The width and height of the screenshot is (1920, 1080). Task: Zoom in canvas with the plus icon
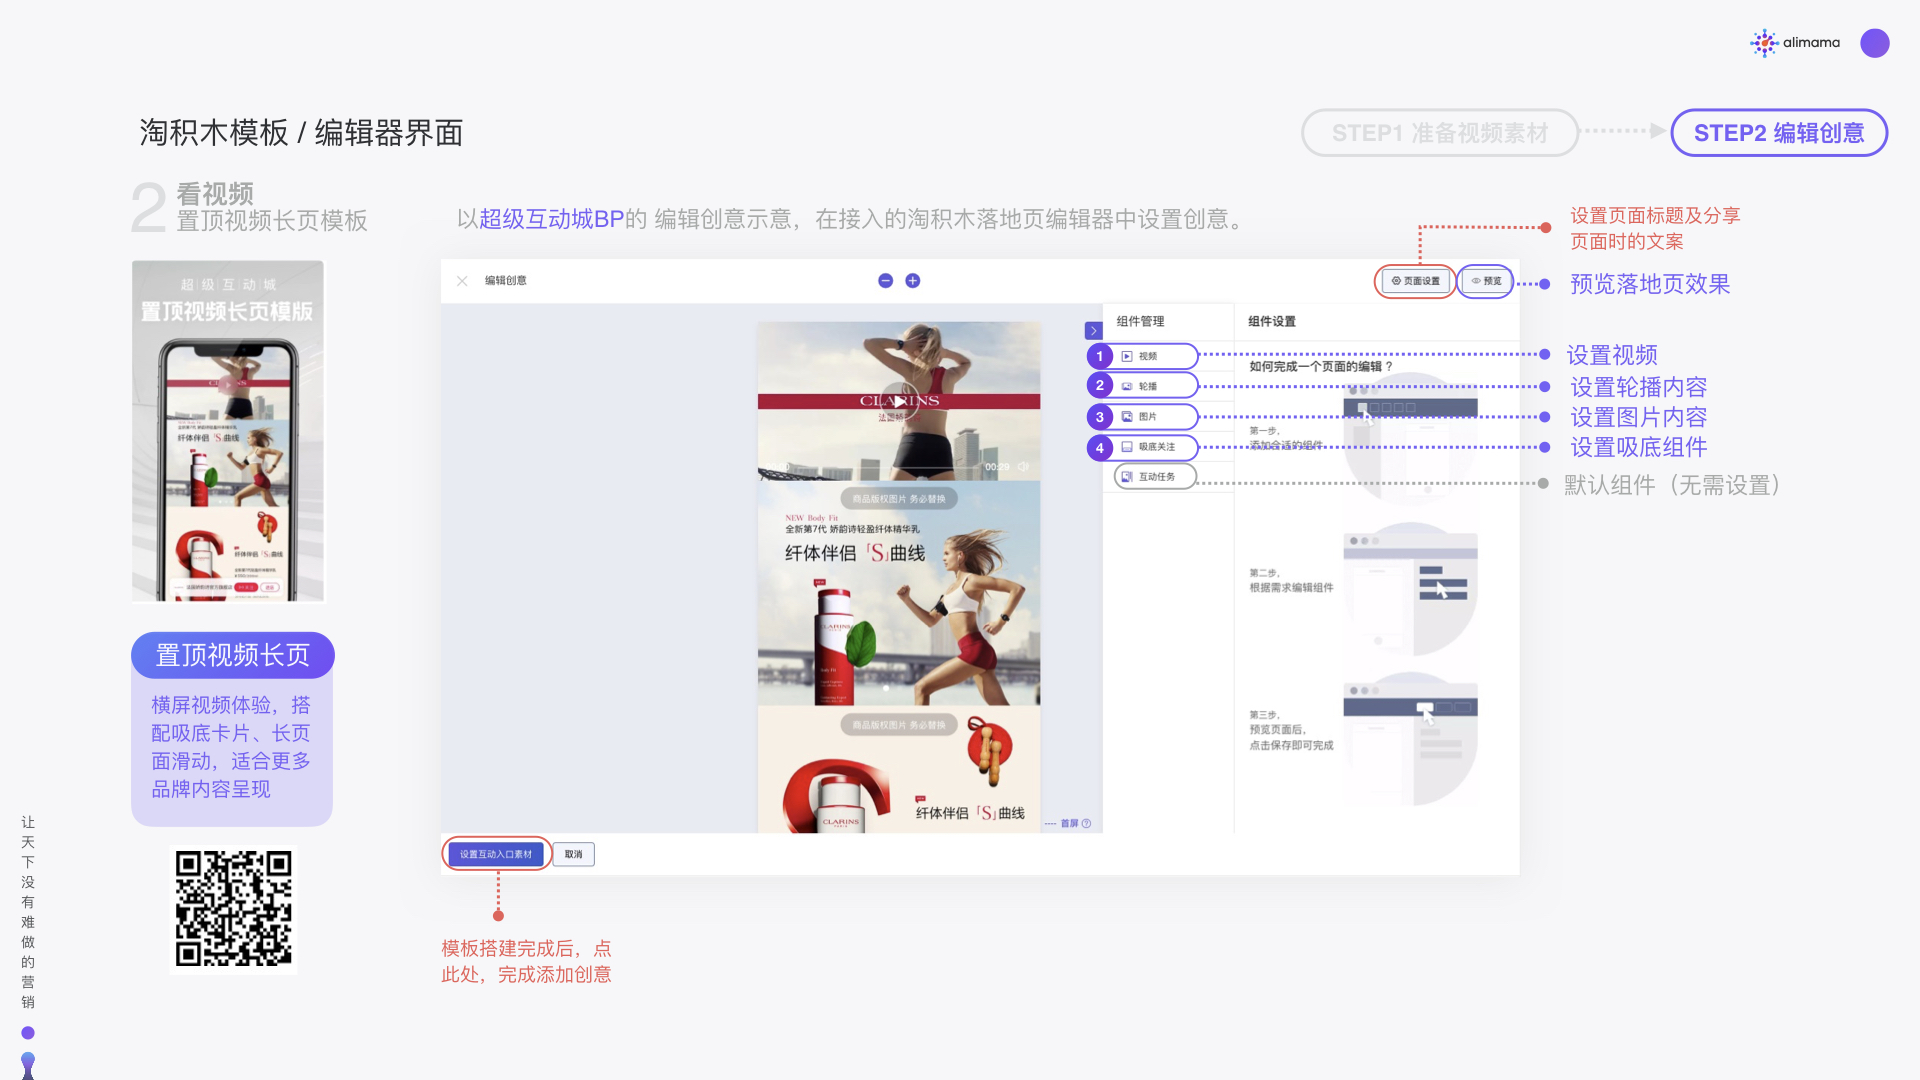click(913, 281)
